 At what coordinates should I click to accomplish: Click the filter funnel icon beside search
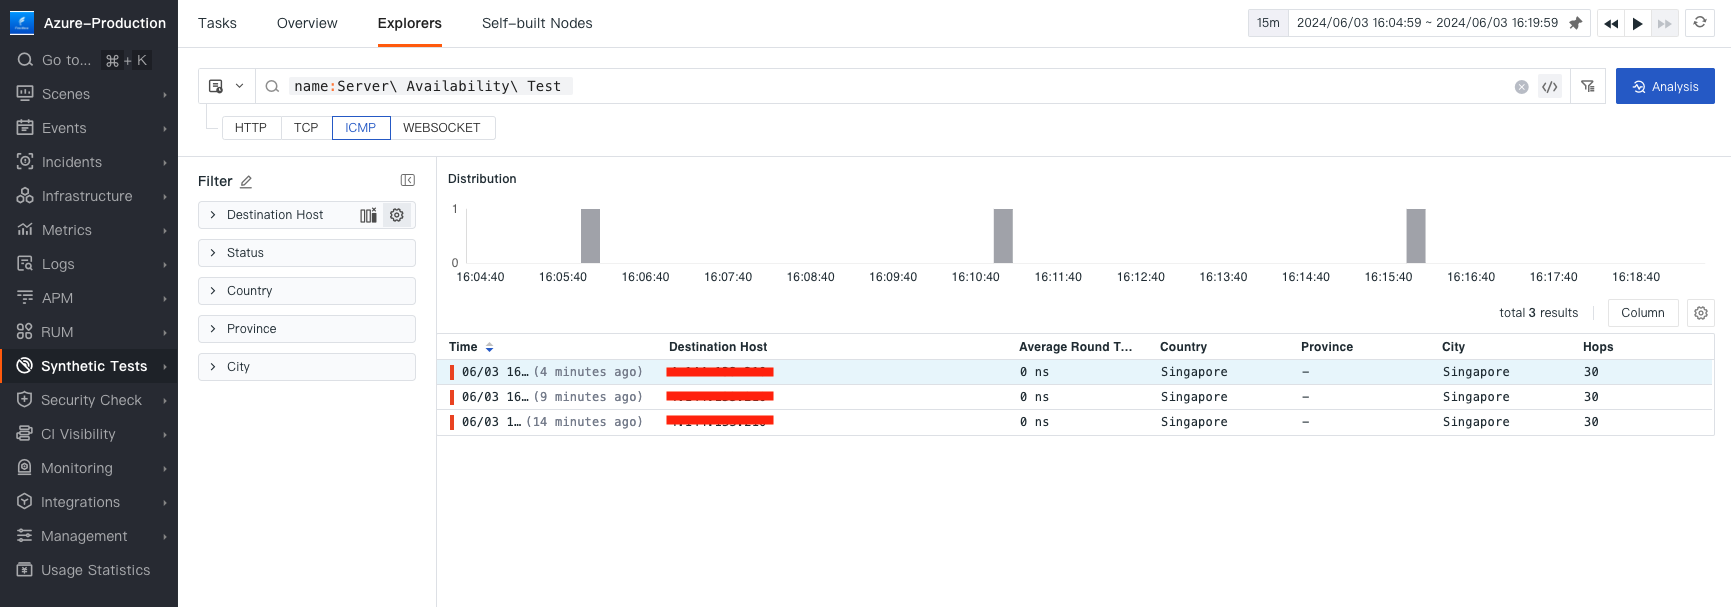[1588, 86]
